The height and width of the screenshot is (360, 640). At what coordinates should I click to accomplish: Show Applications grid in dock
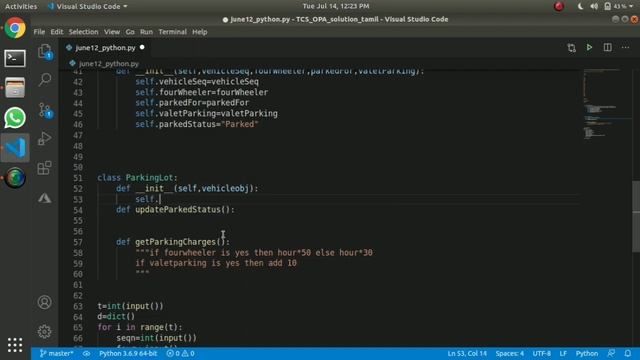point(15,345)
